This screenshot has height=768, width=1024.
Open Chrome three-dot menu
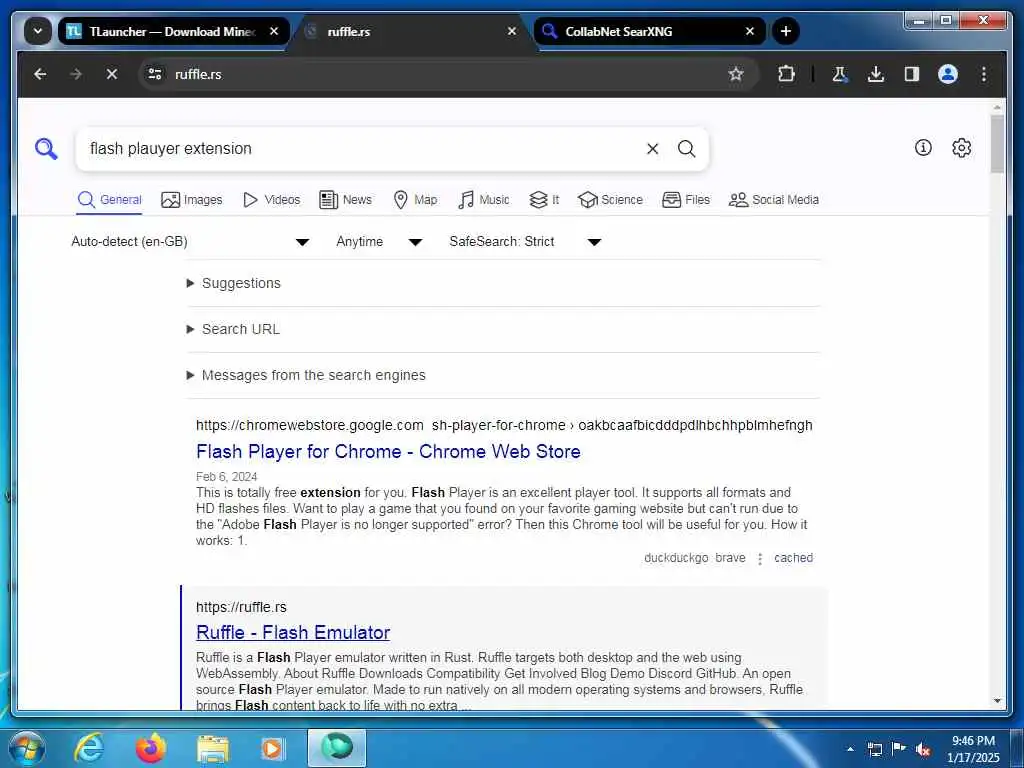pos(984,74)
